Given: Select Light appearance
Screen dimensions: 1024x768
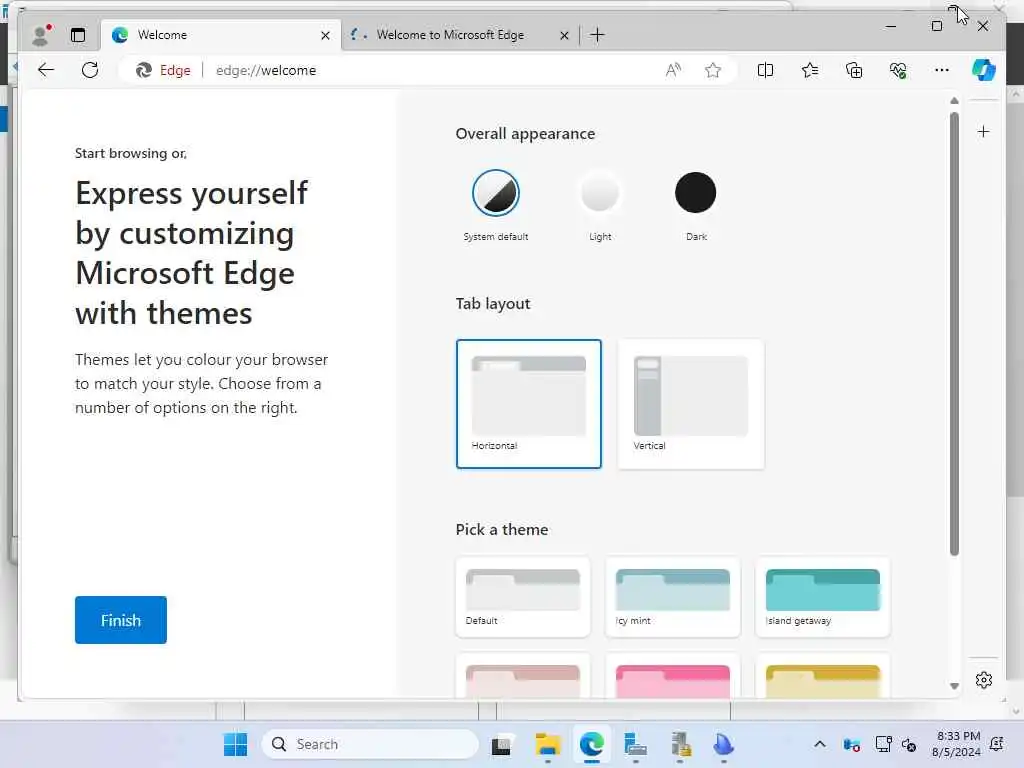Looking at the screenshot, I should click(600, 193).
